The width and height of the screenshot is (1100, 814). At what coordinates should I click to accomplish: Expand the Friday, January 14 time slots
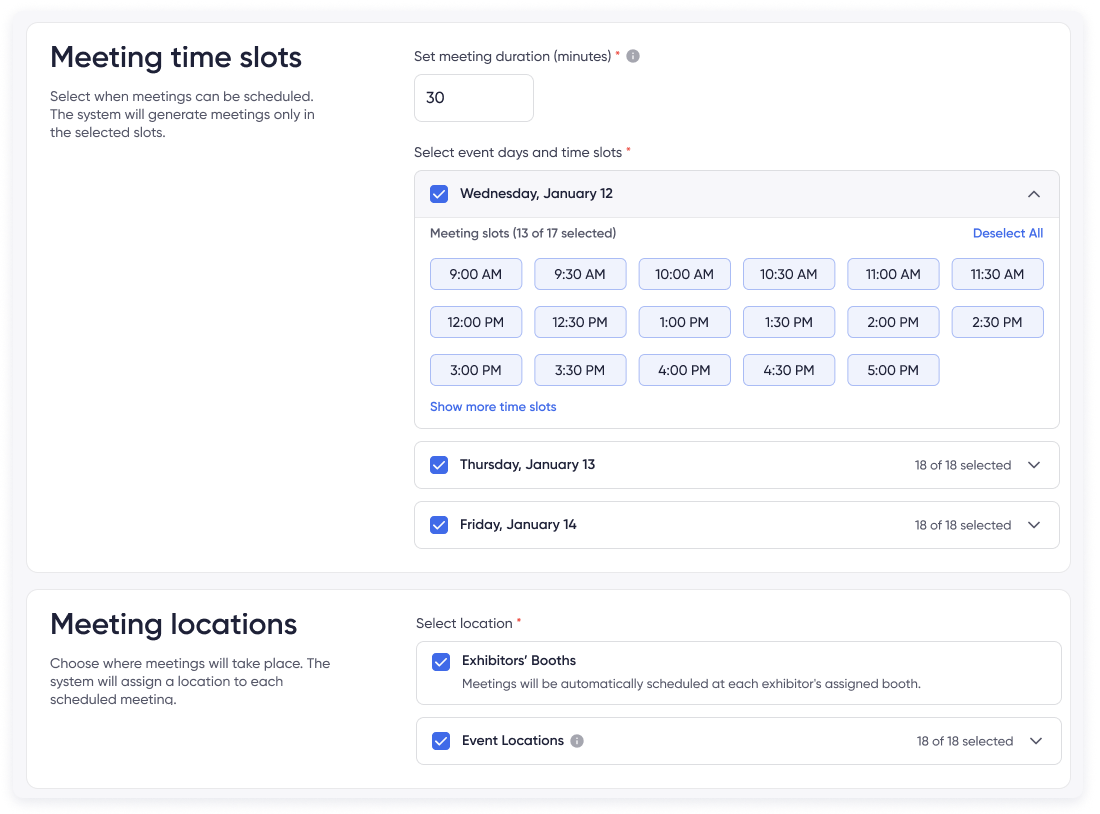[1034, 525]
